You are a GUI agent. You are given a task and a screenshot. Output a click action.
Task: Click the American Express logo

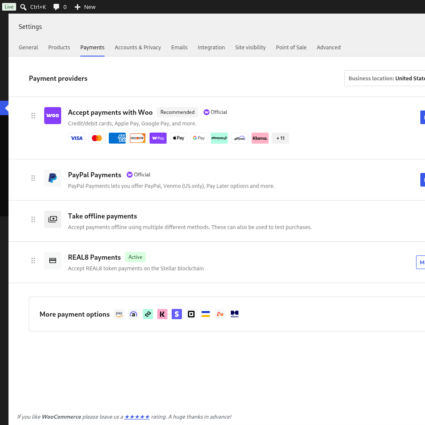tap(117, 138)
